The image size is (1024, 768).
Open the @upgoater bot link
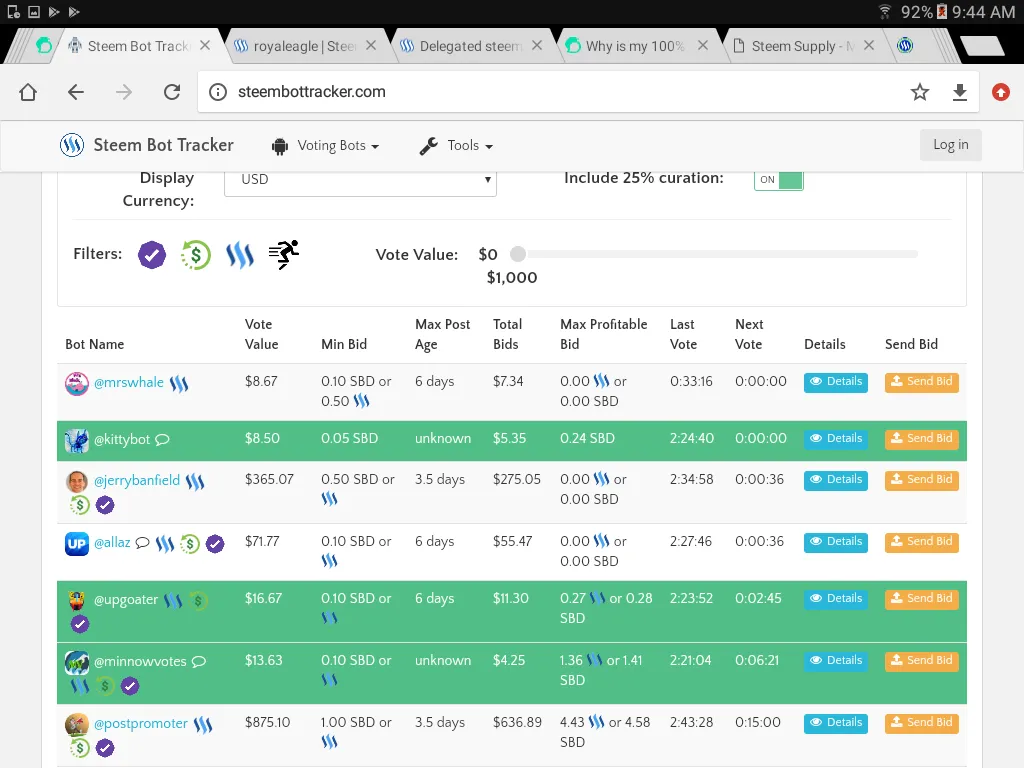click(126, 600)
